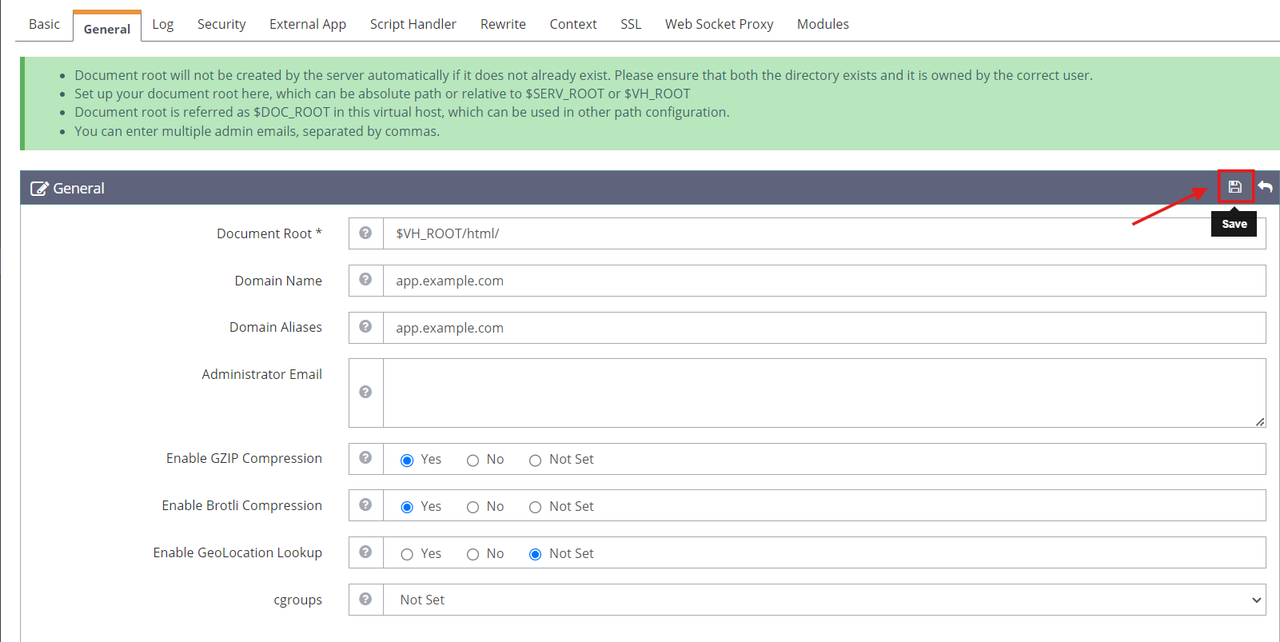Click help icon next to cgroups
This screenshot has width=1280, height=642.
366,599
